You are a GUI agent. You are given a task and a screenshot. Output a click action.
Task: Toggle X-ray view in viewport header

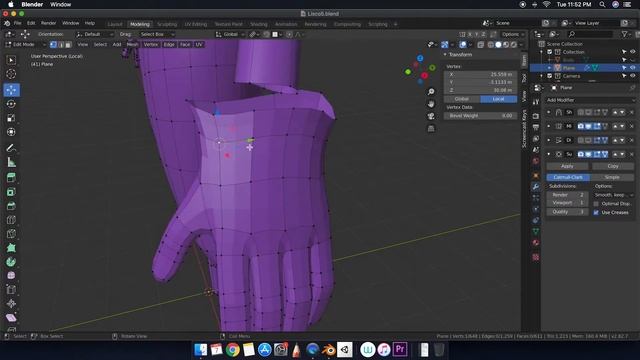[481, 44]
